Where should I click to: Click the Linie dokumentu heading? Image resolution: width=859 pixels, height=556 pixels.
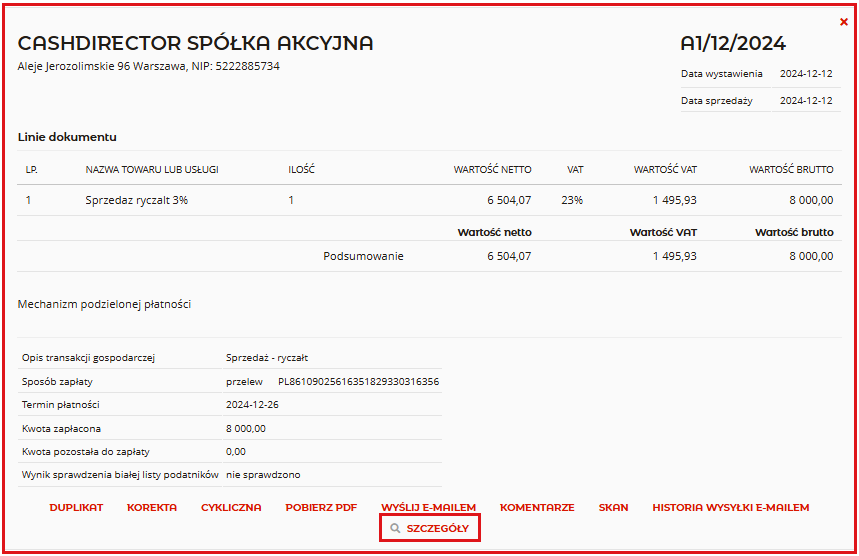[x=67, y=137]
